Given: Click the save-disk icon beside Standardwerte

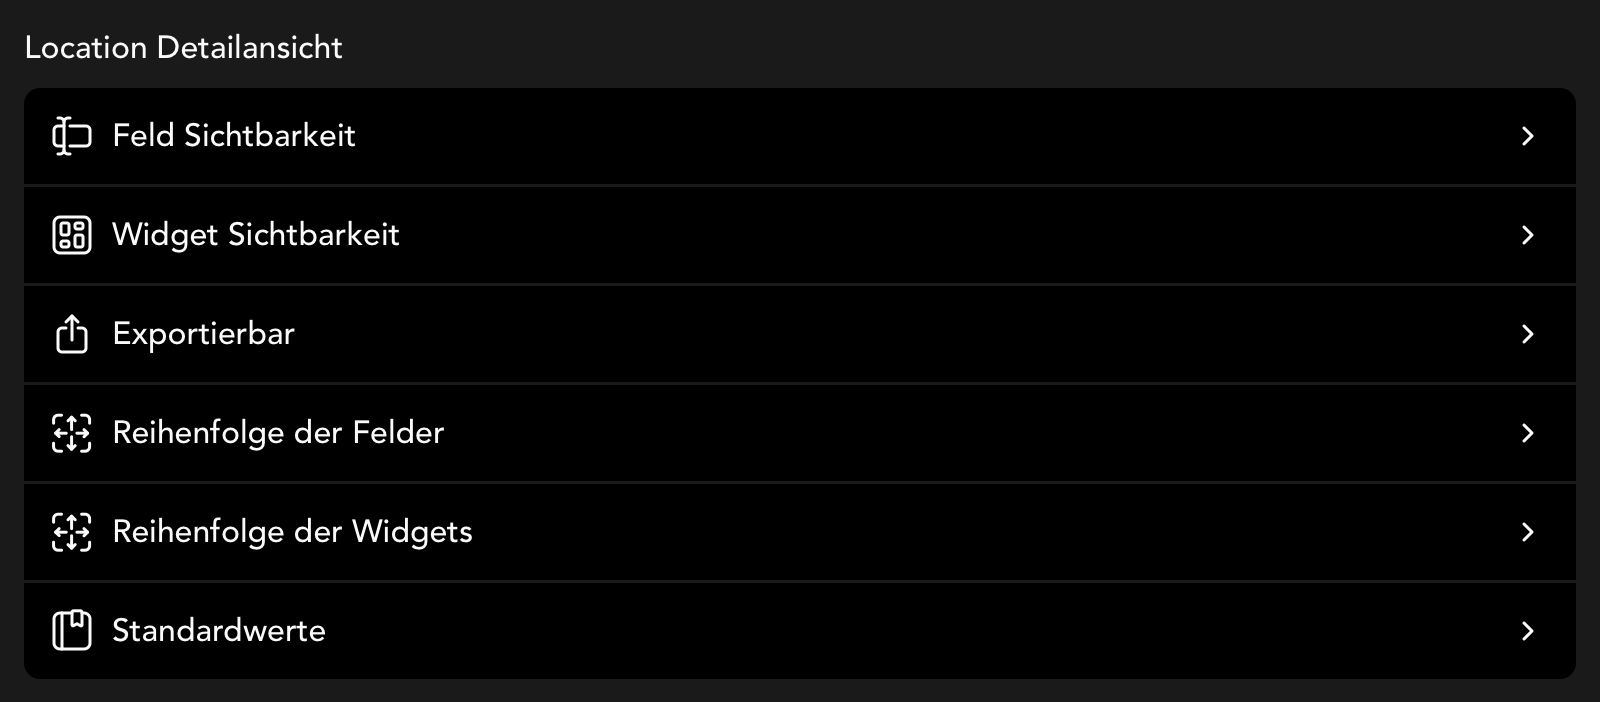Looking at the screenshot, I should [71, 631].
